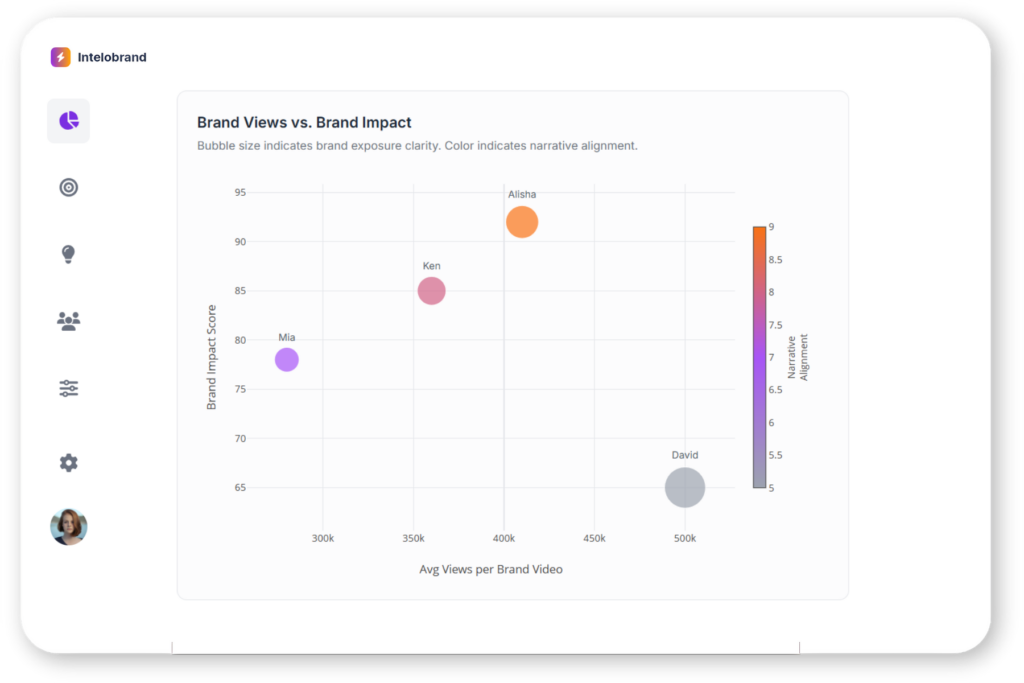Image resolution: width=1024 pixels, height=683 pixels.
Task: Open the gear settings icon
Action: [x=68, y=463]
